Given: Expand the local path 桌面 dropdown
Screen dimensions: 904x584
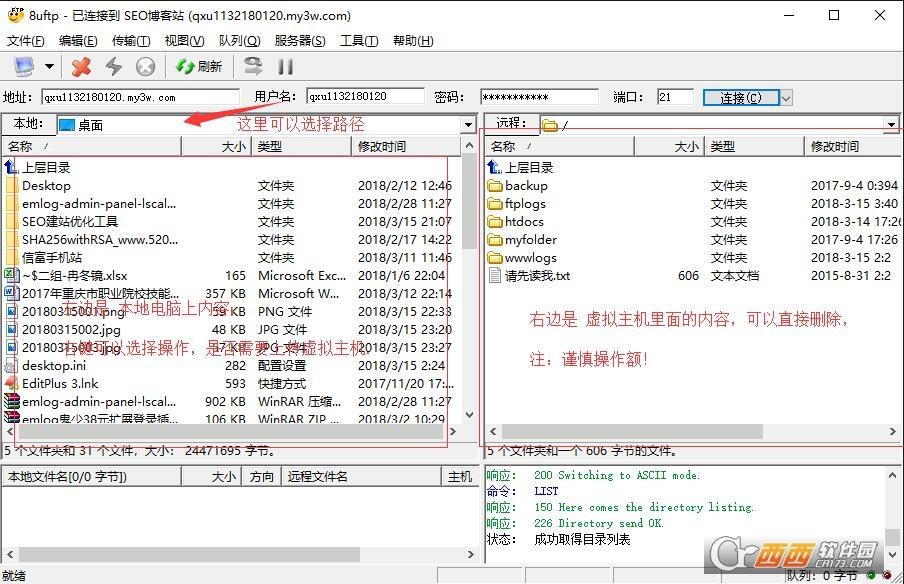Looking at the screenshot, I should (x=467, y=125).
